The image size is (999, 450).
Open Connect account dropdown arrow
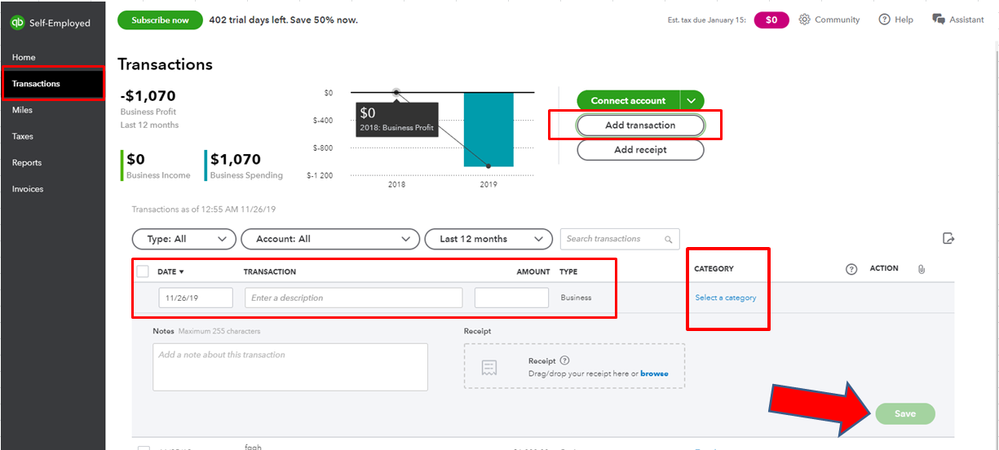click(x=692, y=100)
